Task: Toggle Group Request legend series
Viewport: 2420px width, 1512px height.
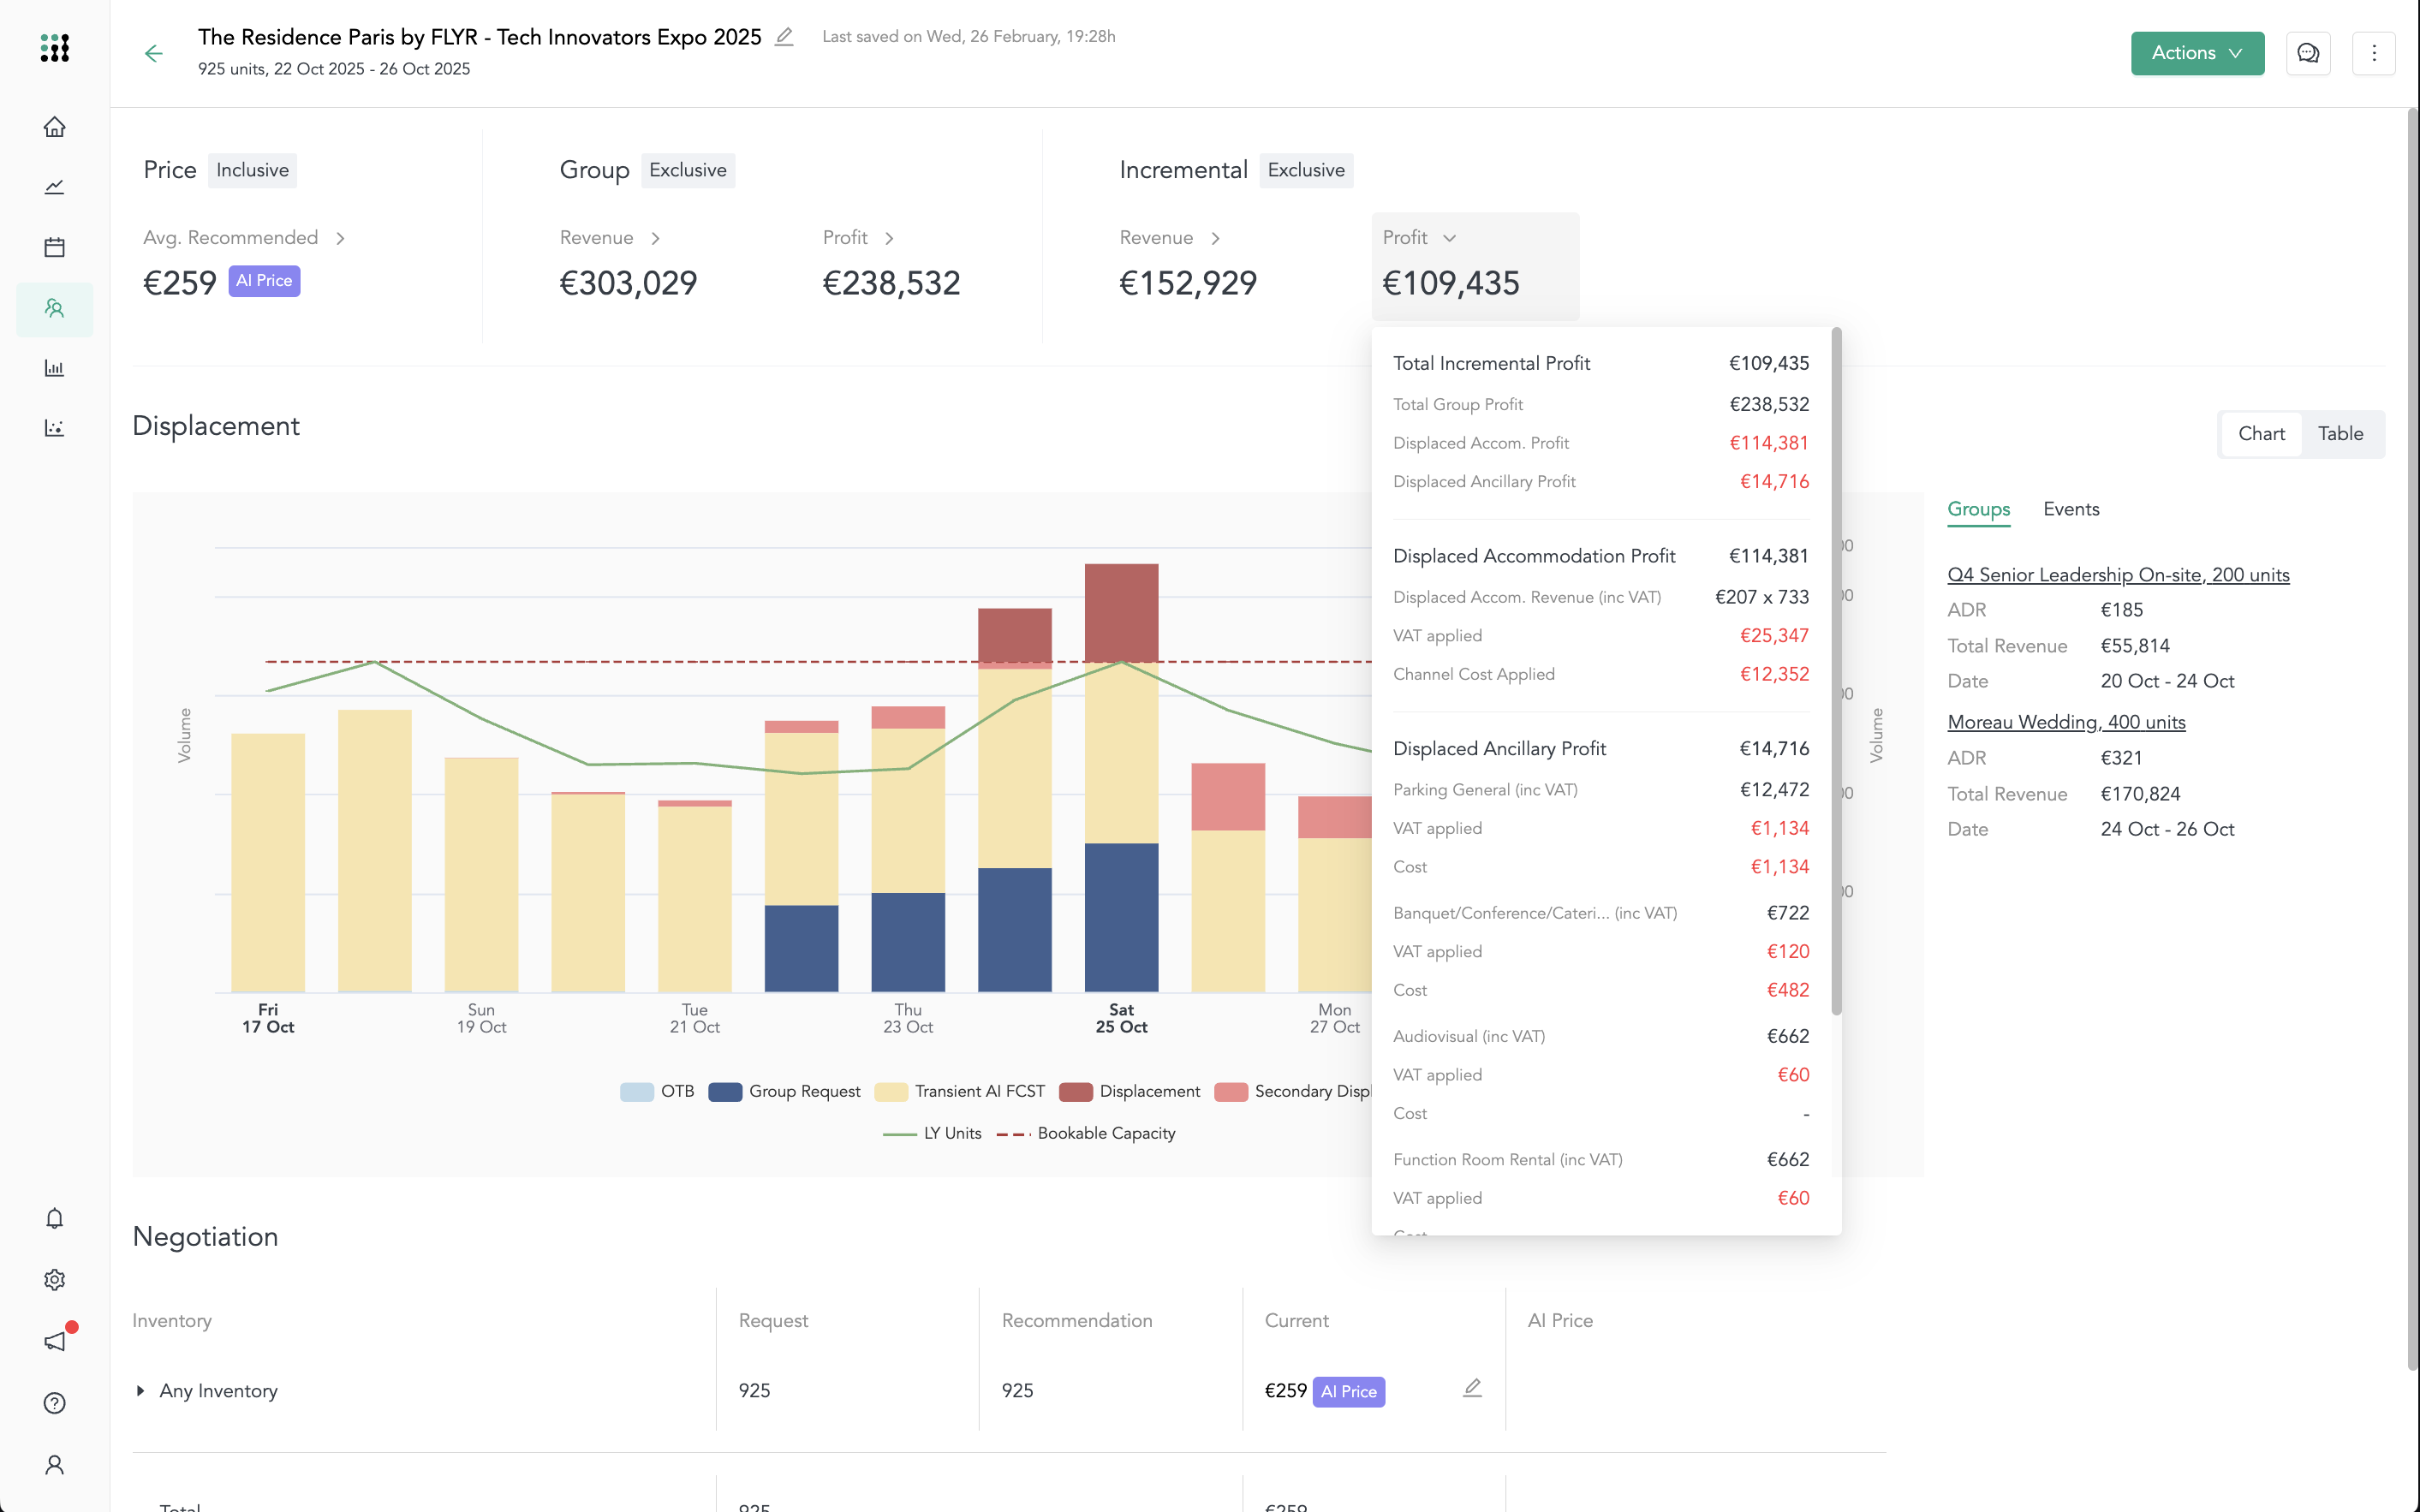Action: (x=784, y=1091)
